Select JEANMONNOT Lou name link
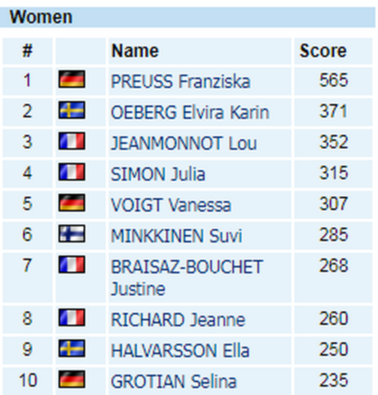Image resolution: width=378 pixels, height=395 pixels. [184, 143]
